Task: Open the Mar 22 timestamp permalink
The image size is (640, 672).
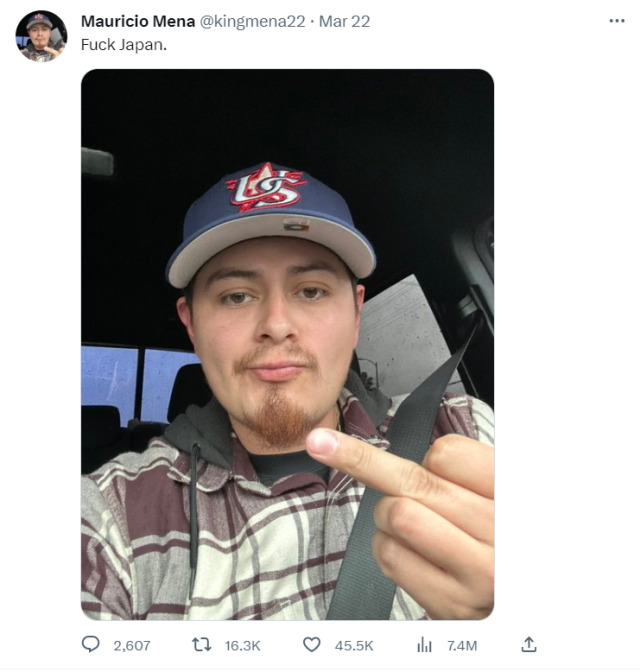Action: point(344,21)
